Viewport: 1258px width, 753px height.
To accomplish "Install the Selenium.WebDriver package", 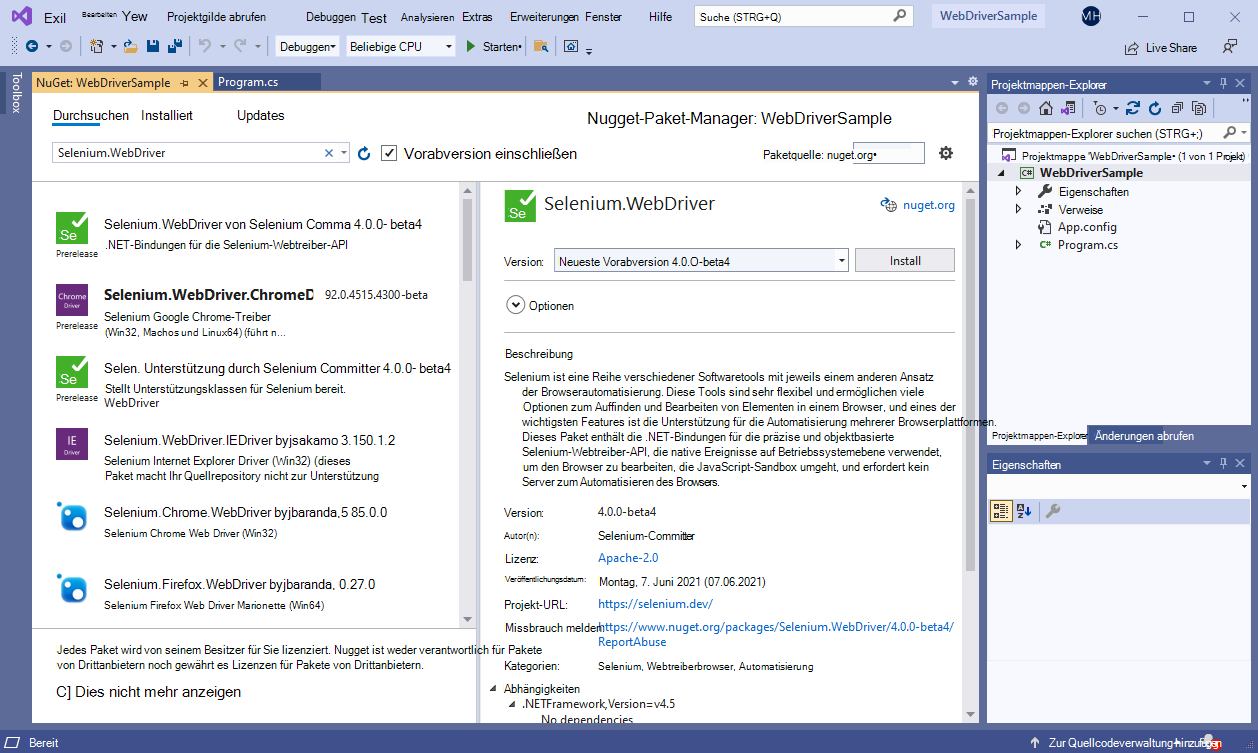I will point(903,259).
